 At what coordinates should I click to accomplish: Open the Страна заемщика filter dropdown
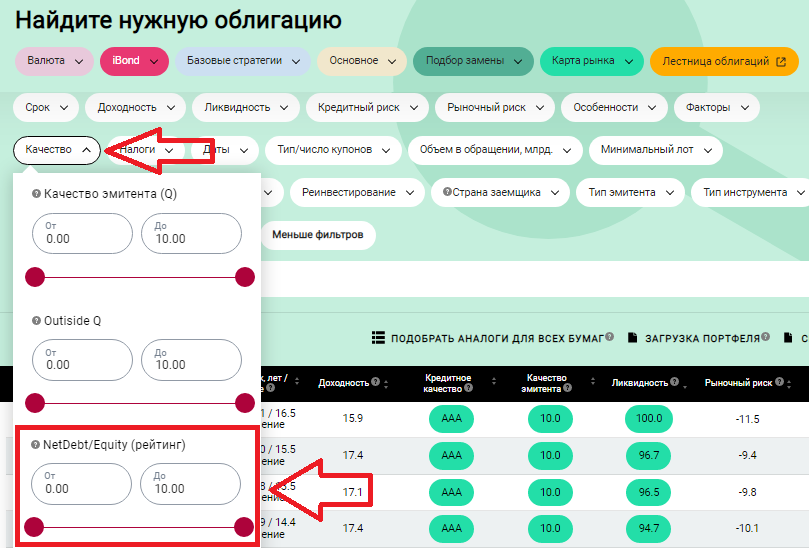(x=500, y=192)
